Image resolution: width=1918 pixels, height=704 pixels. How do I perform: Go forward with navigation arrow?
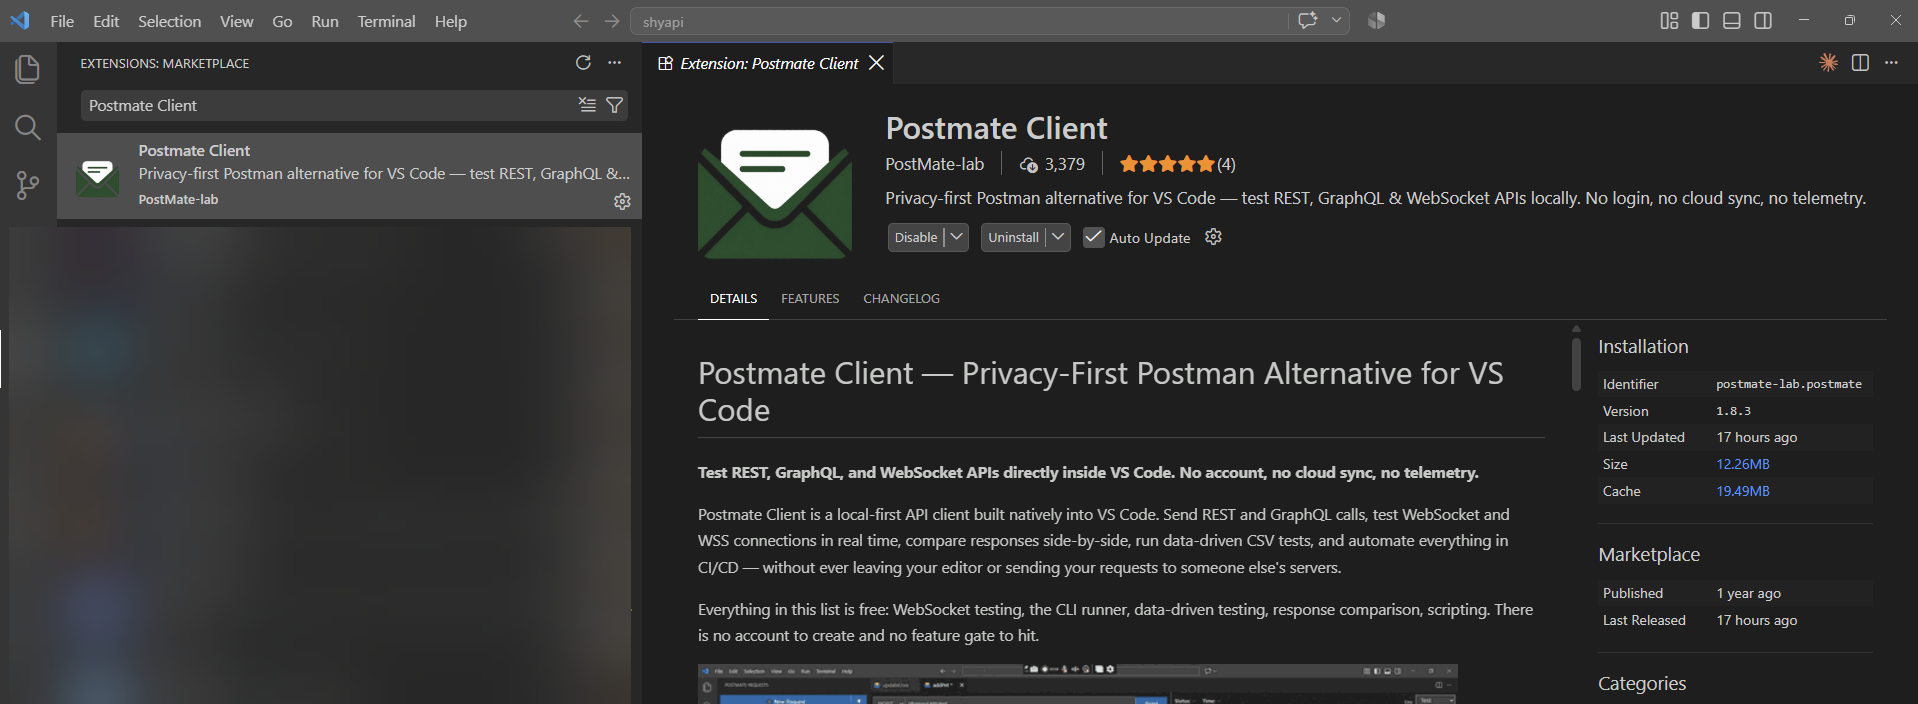(x=612, y=21)
